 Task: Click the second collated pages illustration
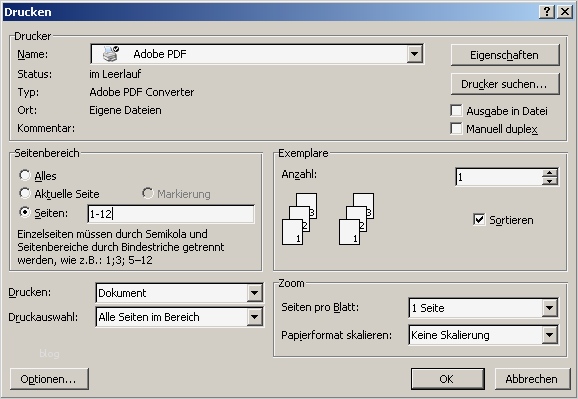[x=356, y=219]
